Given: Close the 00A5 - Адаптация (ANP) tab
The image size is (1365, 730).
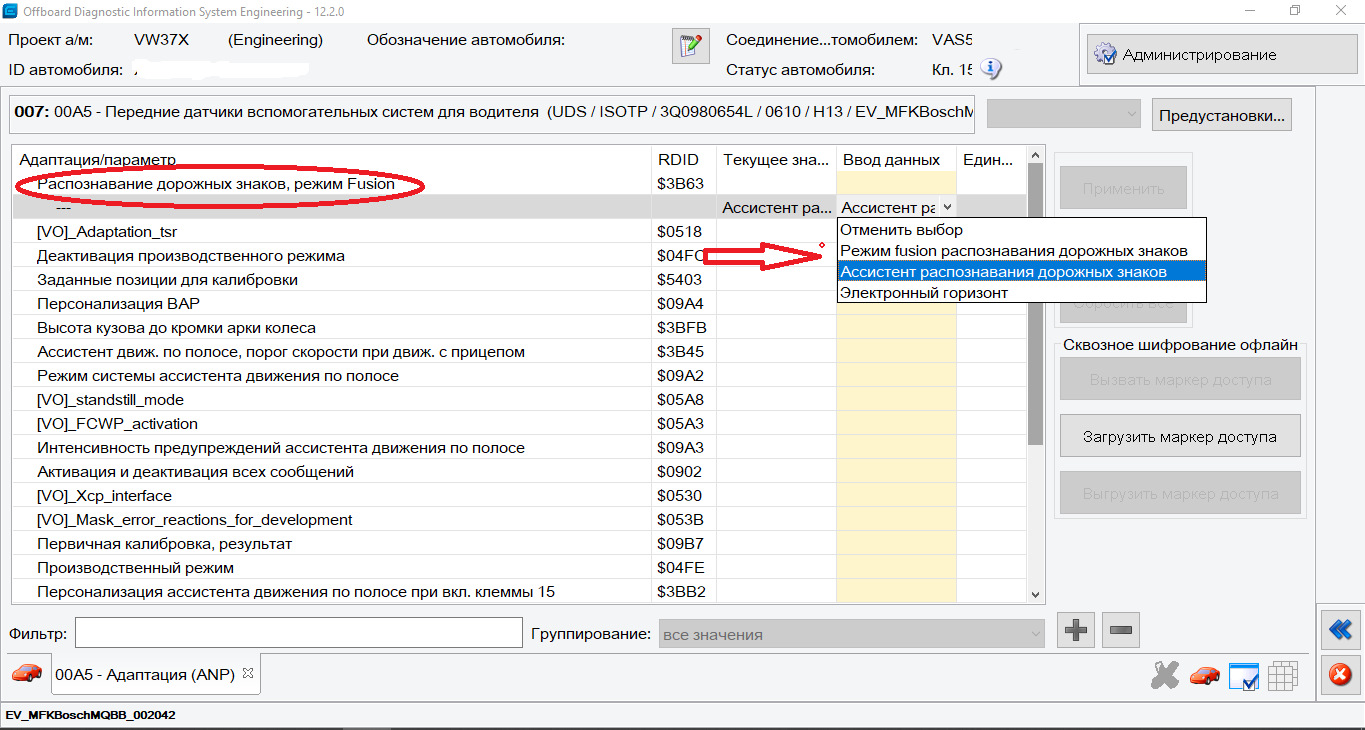Looking at the screenshot, I should 248,673.
